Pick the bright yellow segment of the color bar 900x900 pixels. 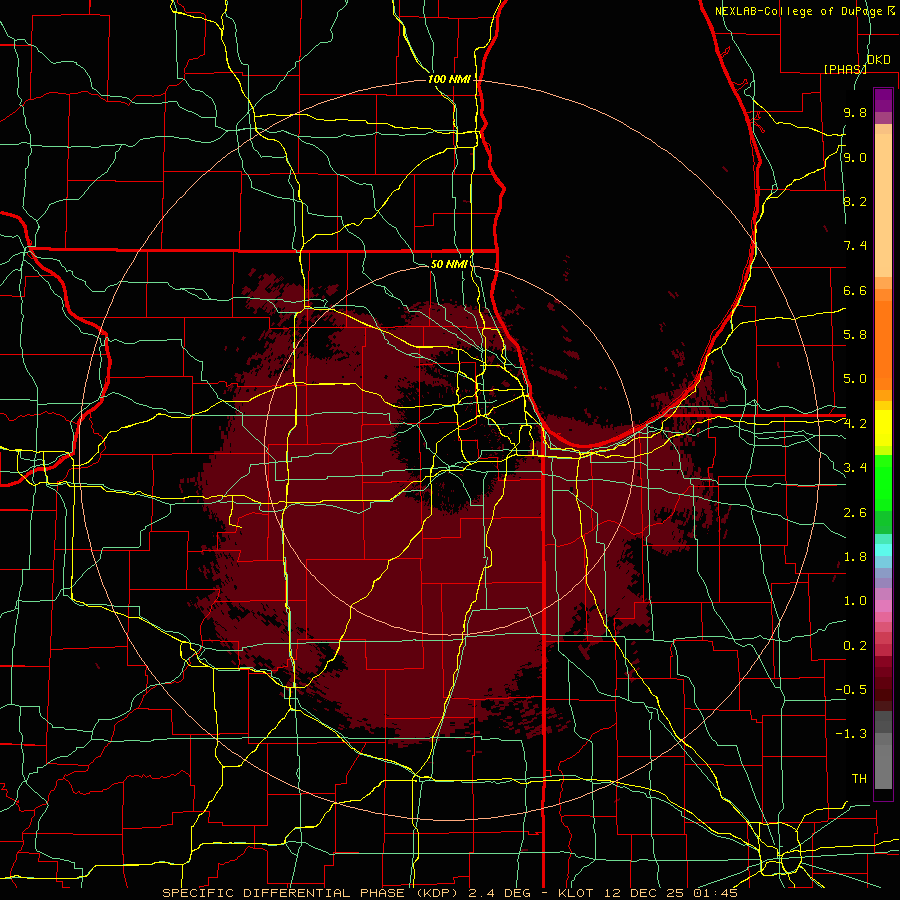(883, 428)
